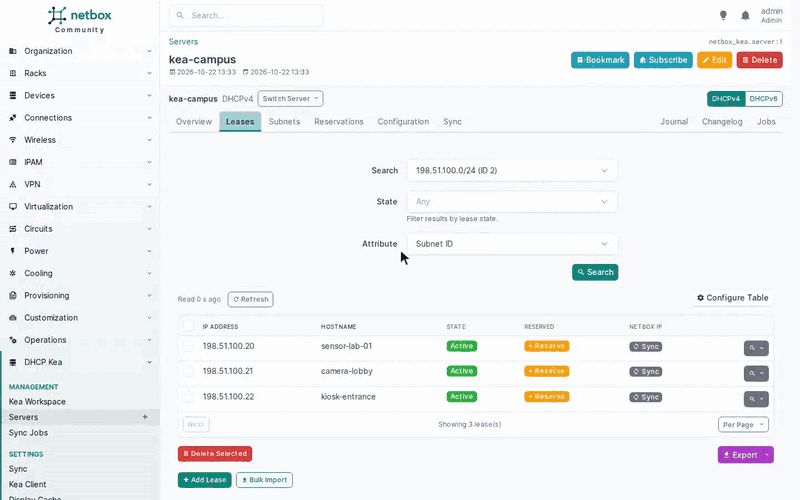
Task: Click the Refresh button
Action: tap(251, 299)
